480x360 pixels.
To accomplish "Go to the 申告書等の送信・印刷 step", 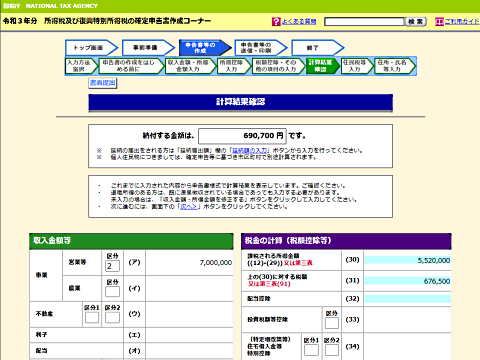I will [x=261, y=48].
